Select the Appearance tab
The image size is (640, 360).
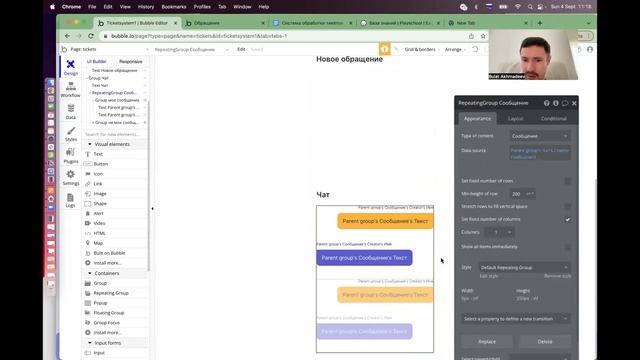[x=477, y=119]
